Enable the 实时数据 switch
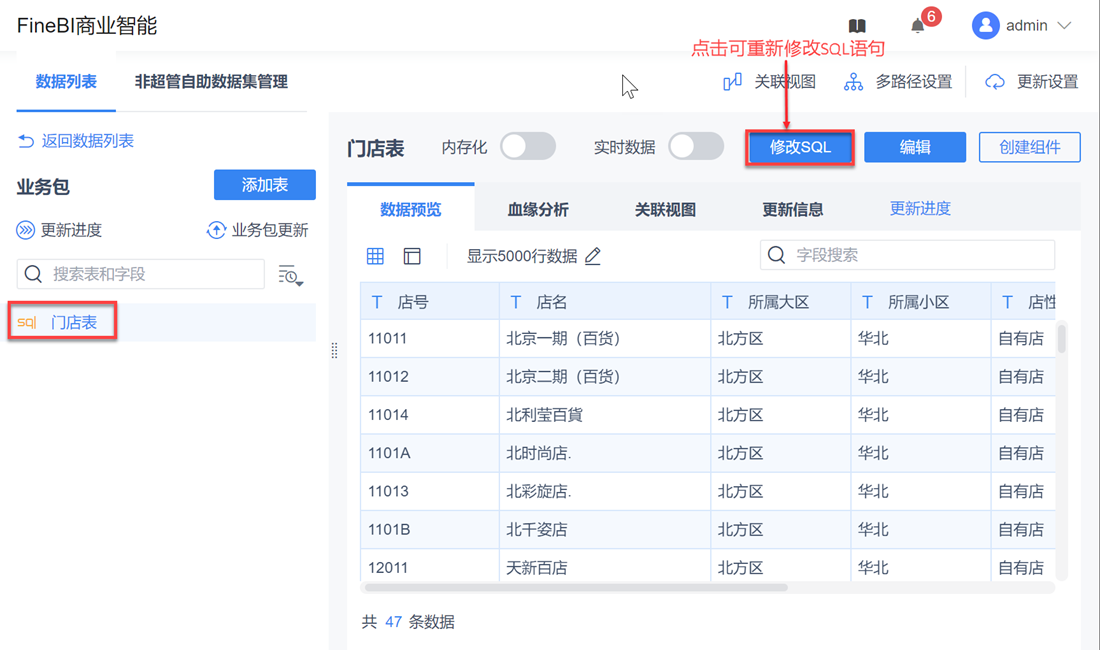Screen dimensions: 1100x650 pyautogui.click(x=696, y=147)
